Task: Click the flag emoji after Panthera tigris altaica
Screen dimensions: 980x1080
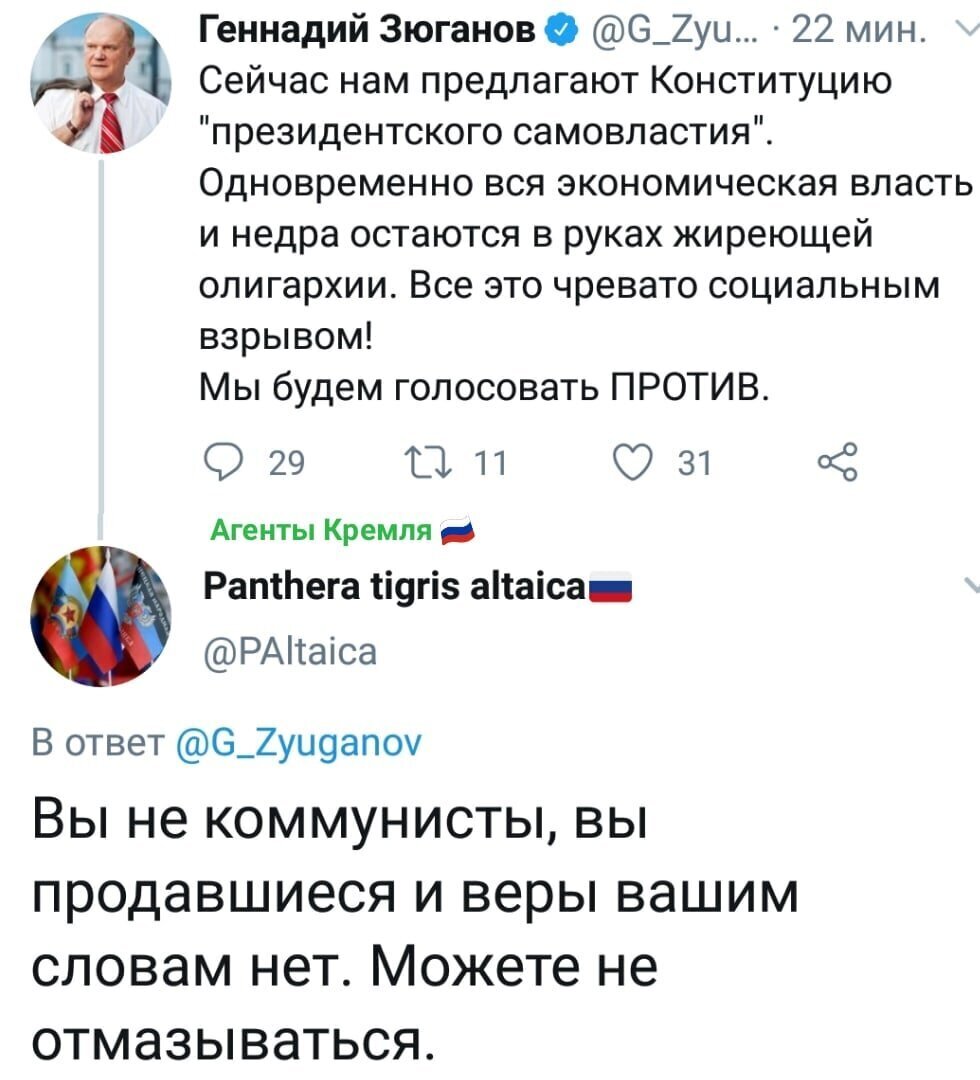Action: pos(609,587)
